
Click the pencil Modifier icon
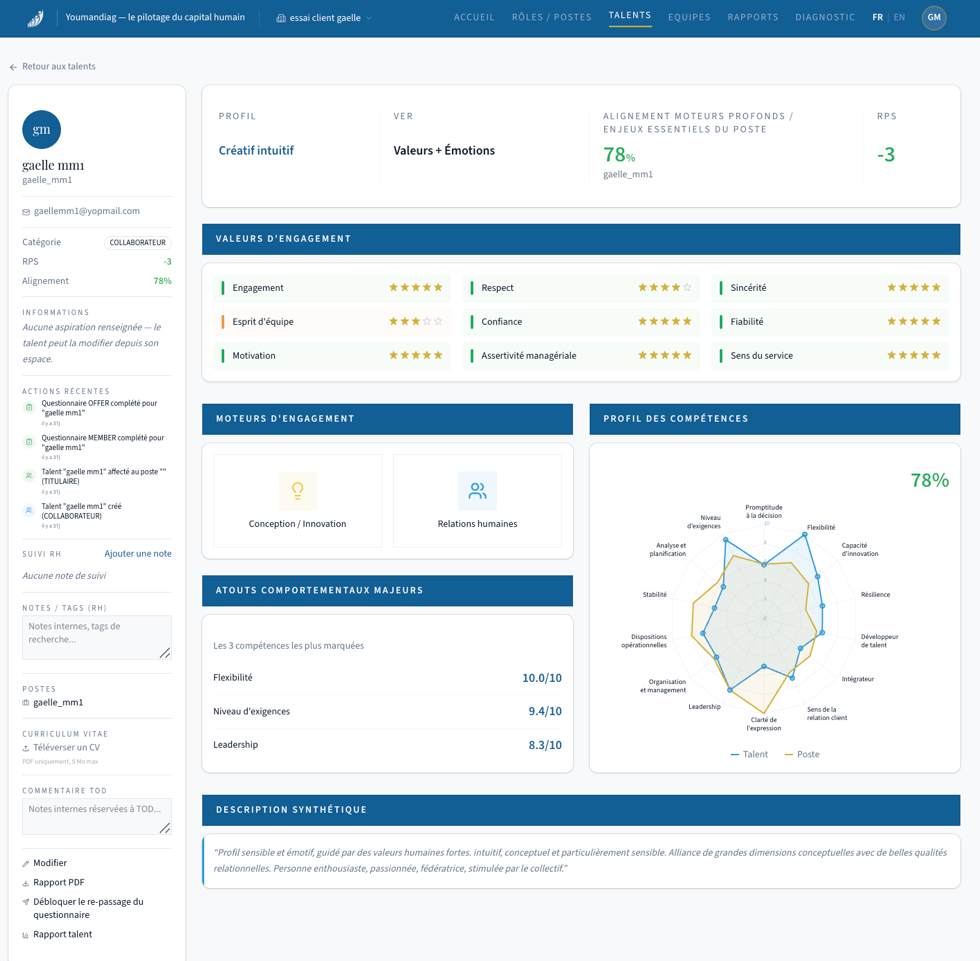[x=26, y=864]
